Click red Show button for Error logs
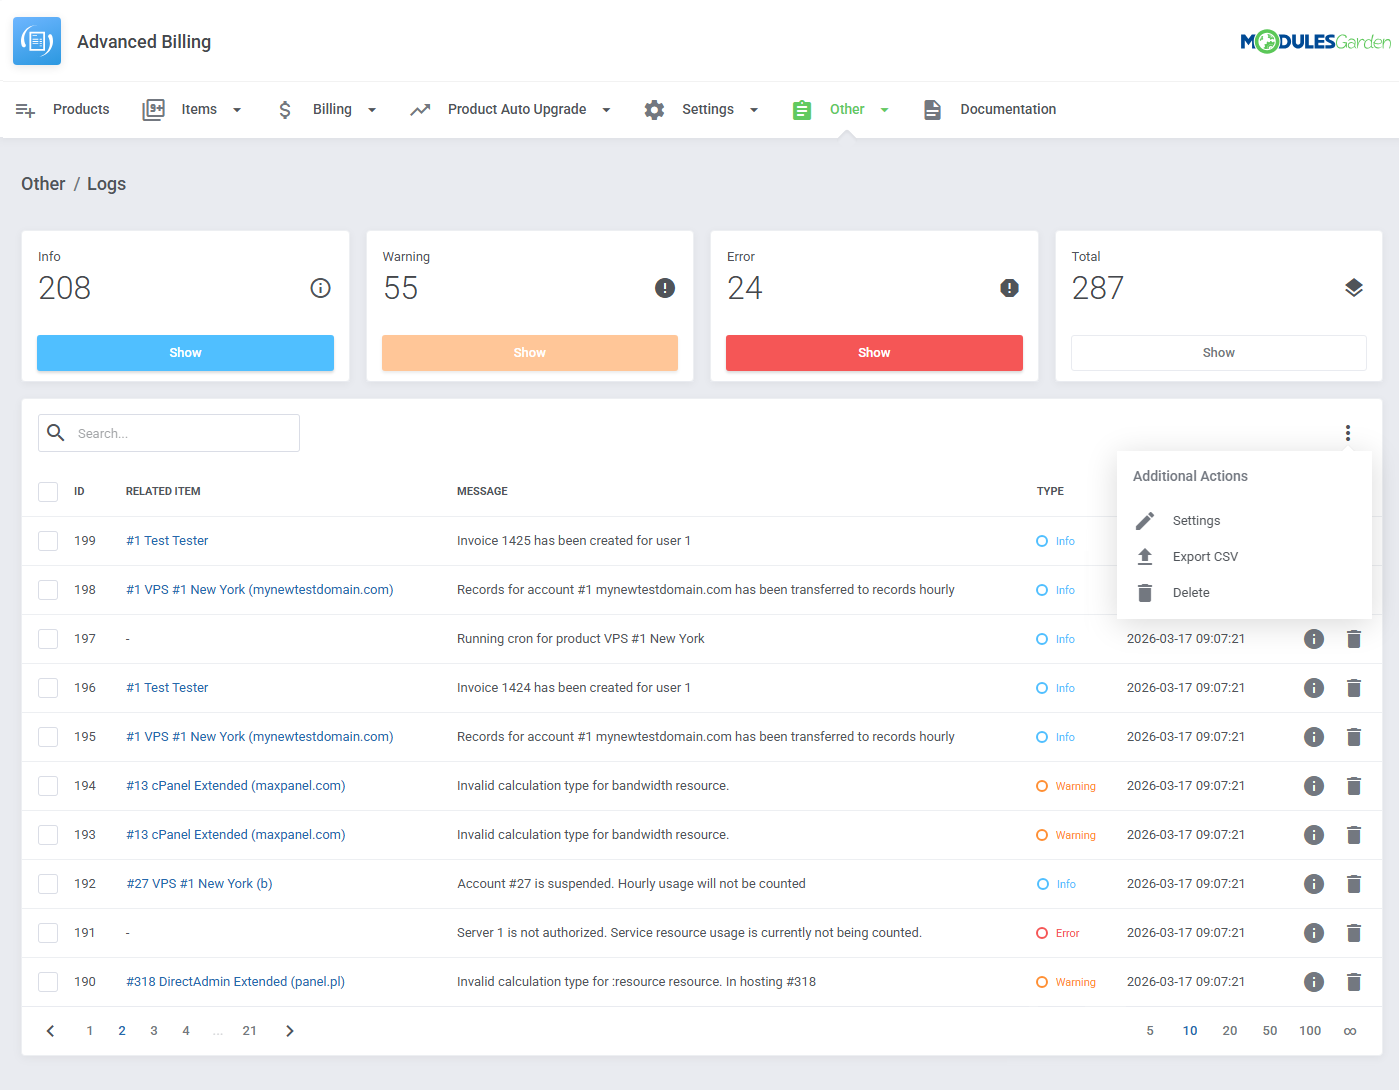The width and height of the screenshot is (1399, 1090). click(874, 353)
